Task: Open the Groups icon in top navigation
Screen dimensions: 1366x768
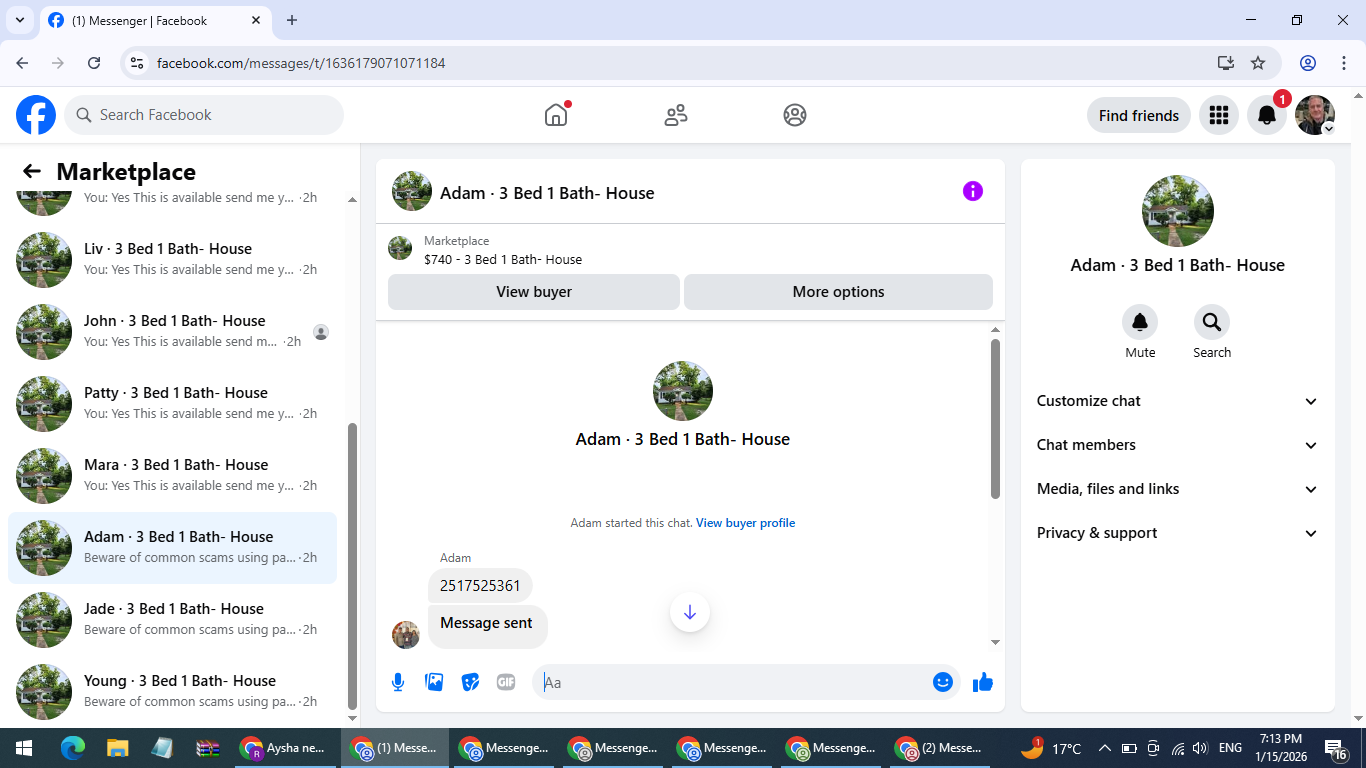Action: [x=795, y=115]
